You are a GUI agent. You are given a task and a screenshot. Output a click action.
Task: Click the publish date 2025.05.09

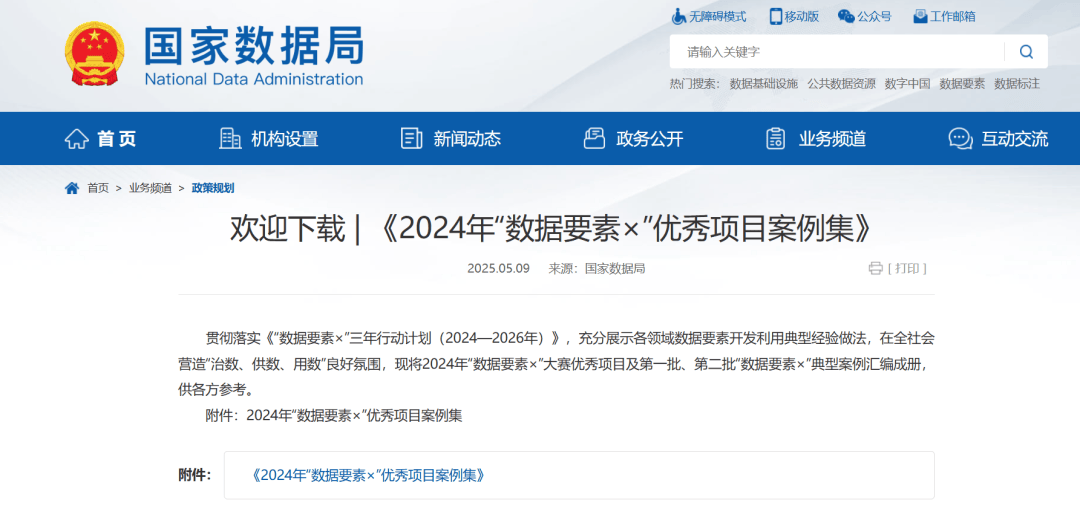tap(498, 269)
